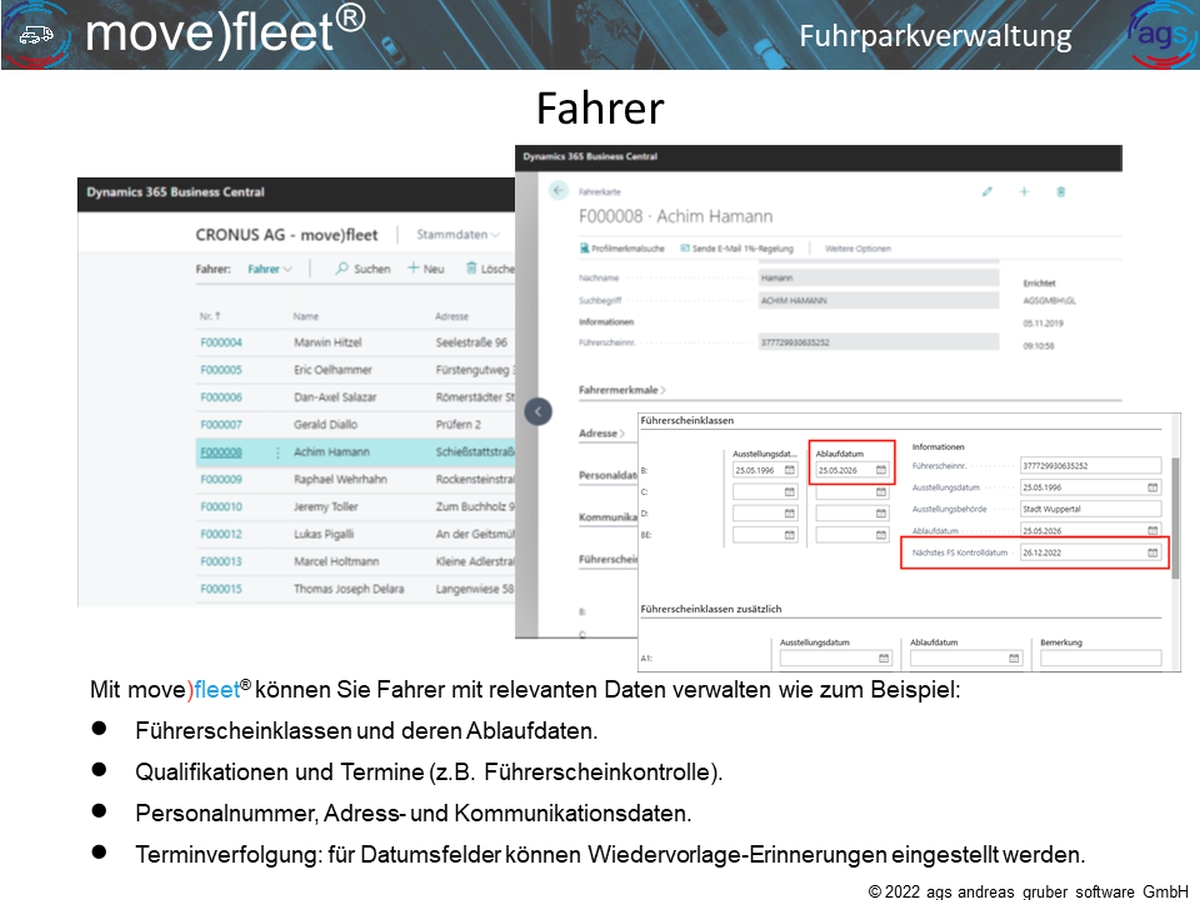Open calendar for class B Ablaufdatum 25.05.2026
The height and width of the screenshot is (900, 1200).
(x=881, y=469)
